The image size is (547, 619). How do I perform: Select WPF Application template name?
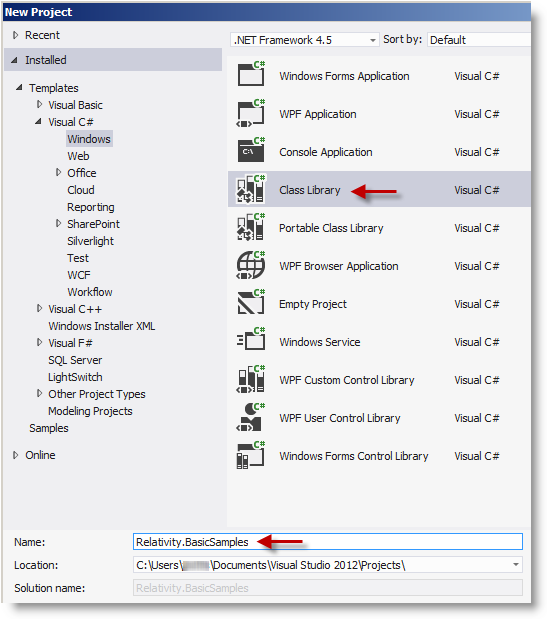(x=318, y=114)
